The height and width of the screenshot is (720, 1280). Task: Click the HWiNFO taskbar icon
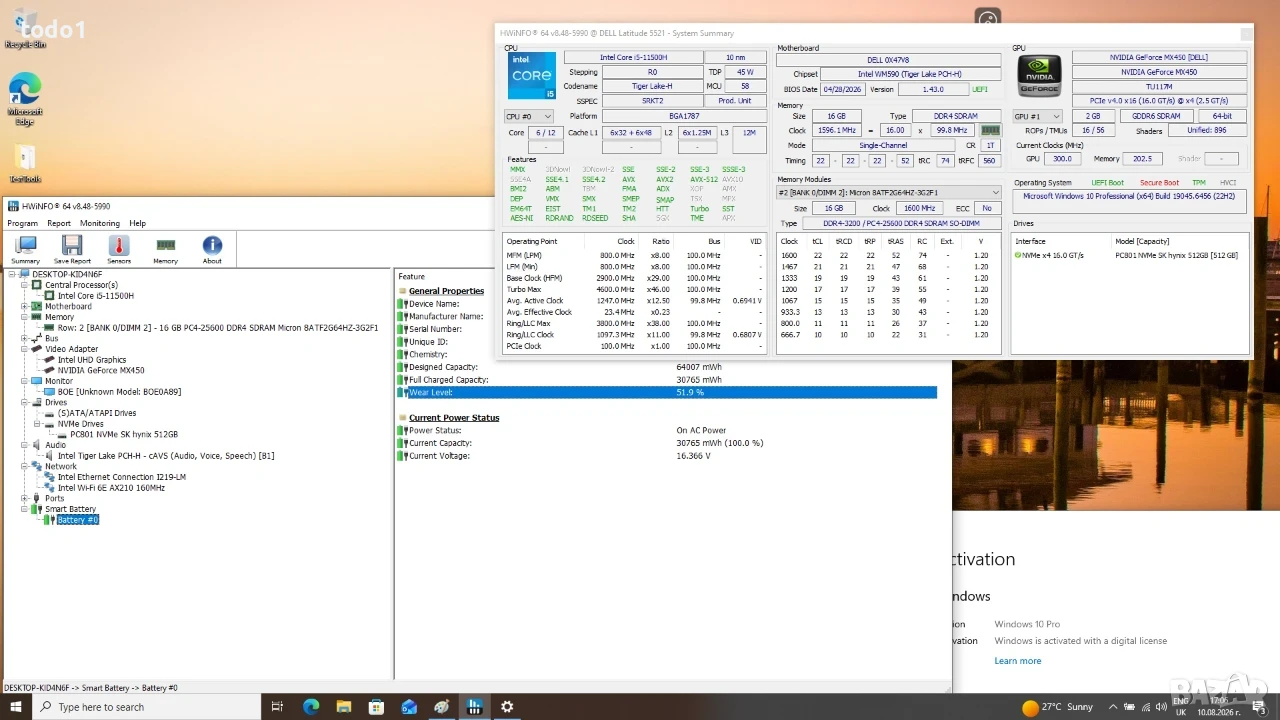(474, 707)
